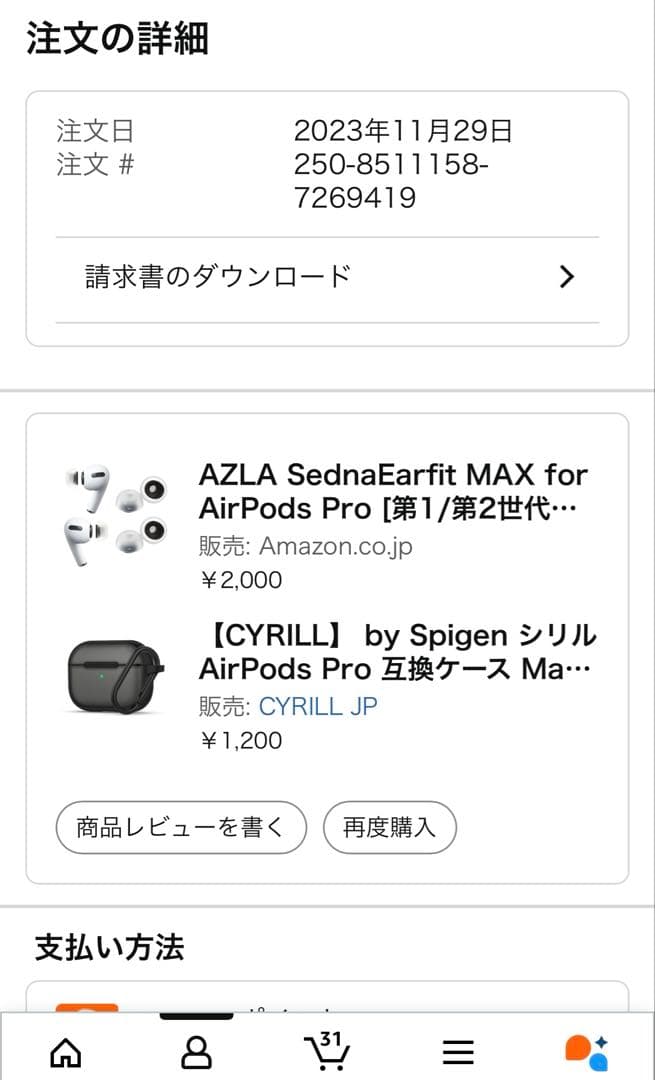View the shopping cart with 31 items
The image size is (655, 1080).
[x=327, y=1053]
